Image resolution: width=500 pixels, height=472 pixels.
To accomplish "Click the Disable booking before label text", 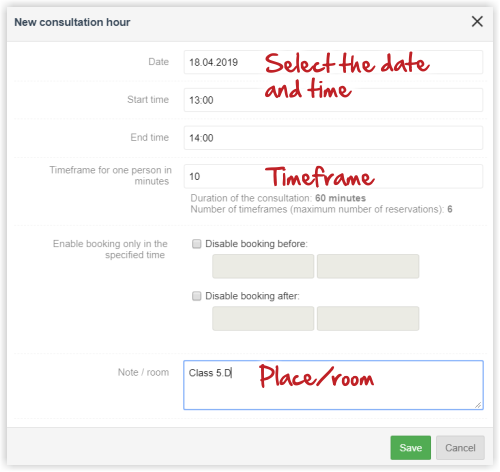I will (256, 244).
